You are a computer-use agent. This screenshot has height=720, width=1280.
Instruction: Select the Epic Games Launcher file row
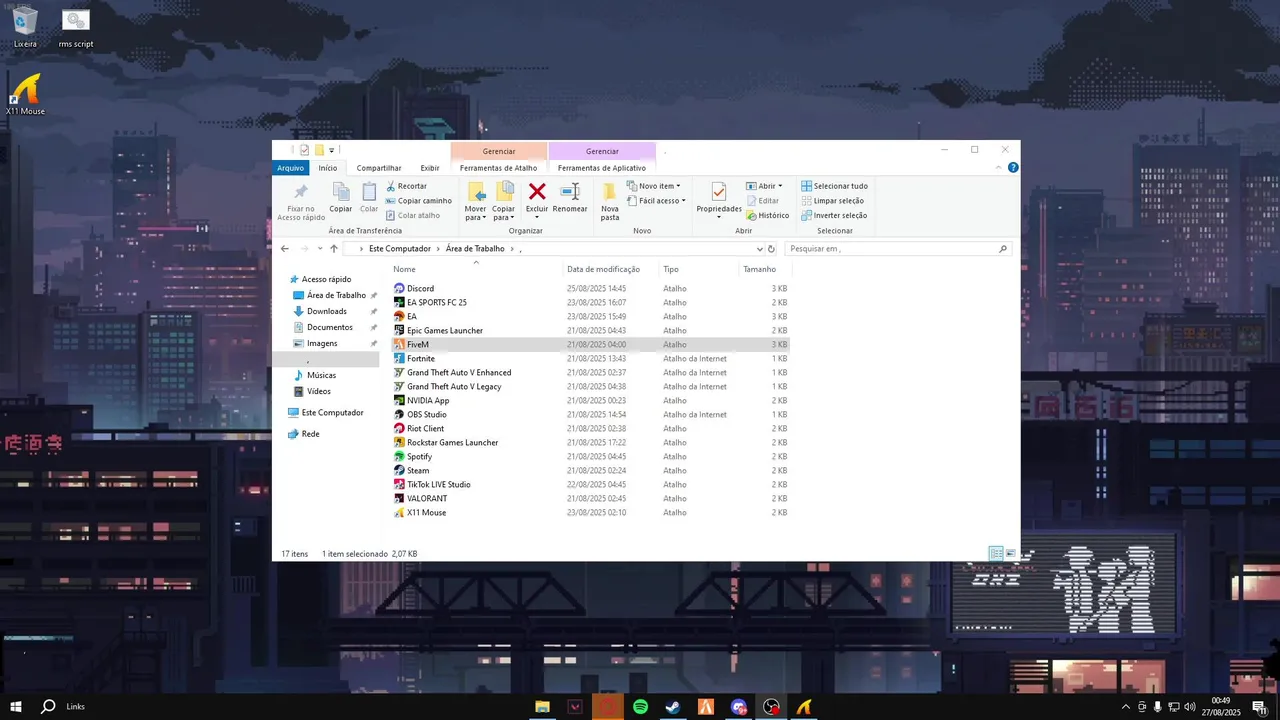click(x=590, y=331)
